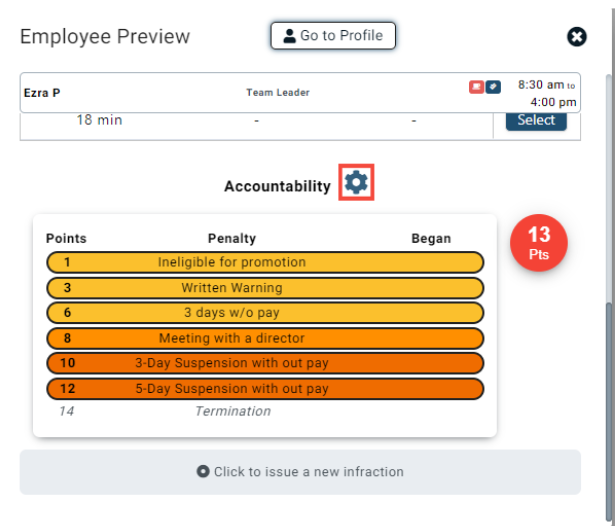615x526 pixels.
Task: Select Meeting with a director penalty
Action: (x=265, y=338)
